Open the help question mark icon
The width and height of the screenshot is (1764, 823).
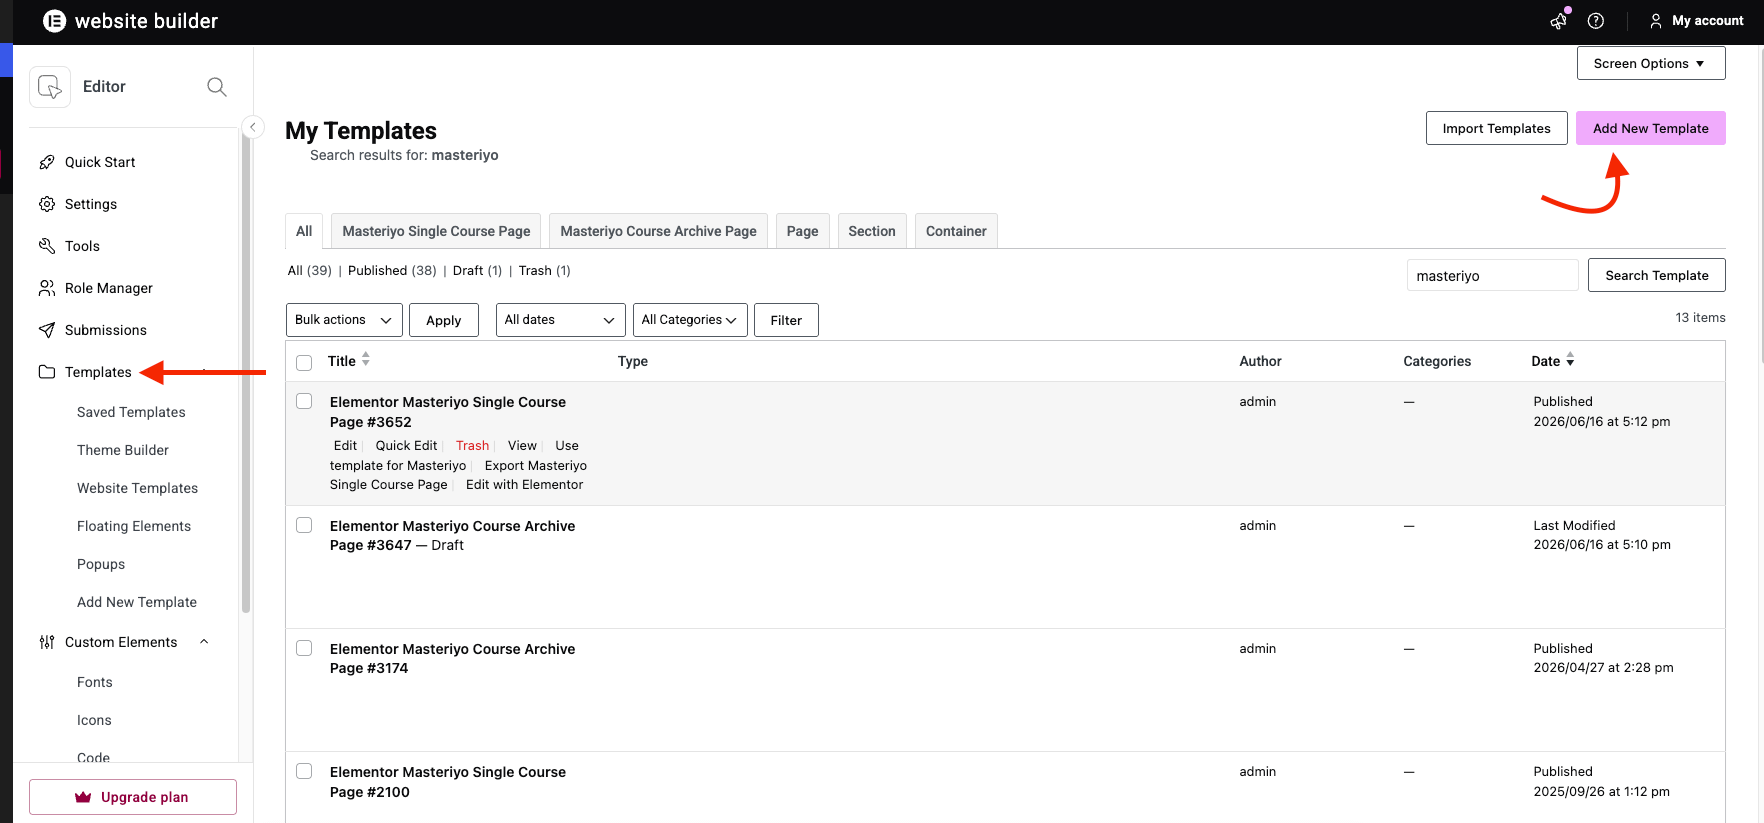[1596, 21]
